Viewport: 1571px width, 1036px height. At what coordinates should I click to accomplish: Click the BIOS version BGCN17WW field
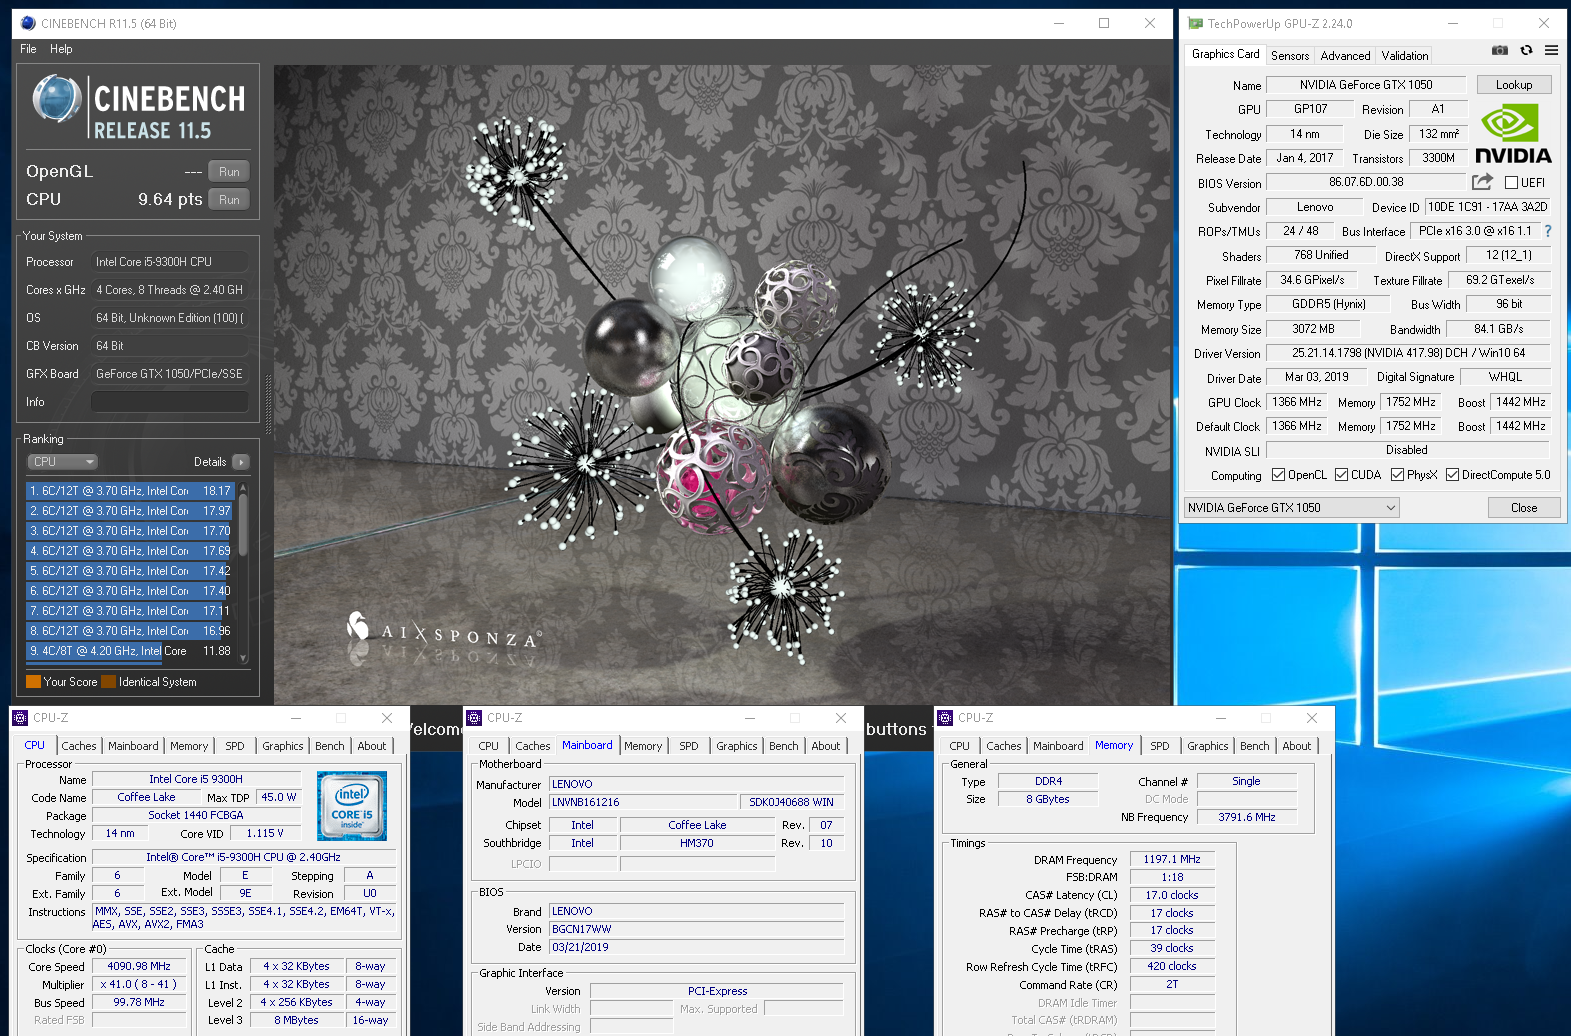pos(696,929)
